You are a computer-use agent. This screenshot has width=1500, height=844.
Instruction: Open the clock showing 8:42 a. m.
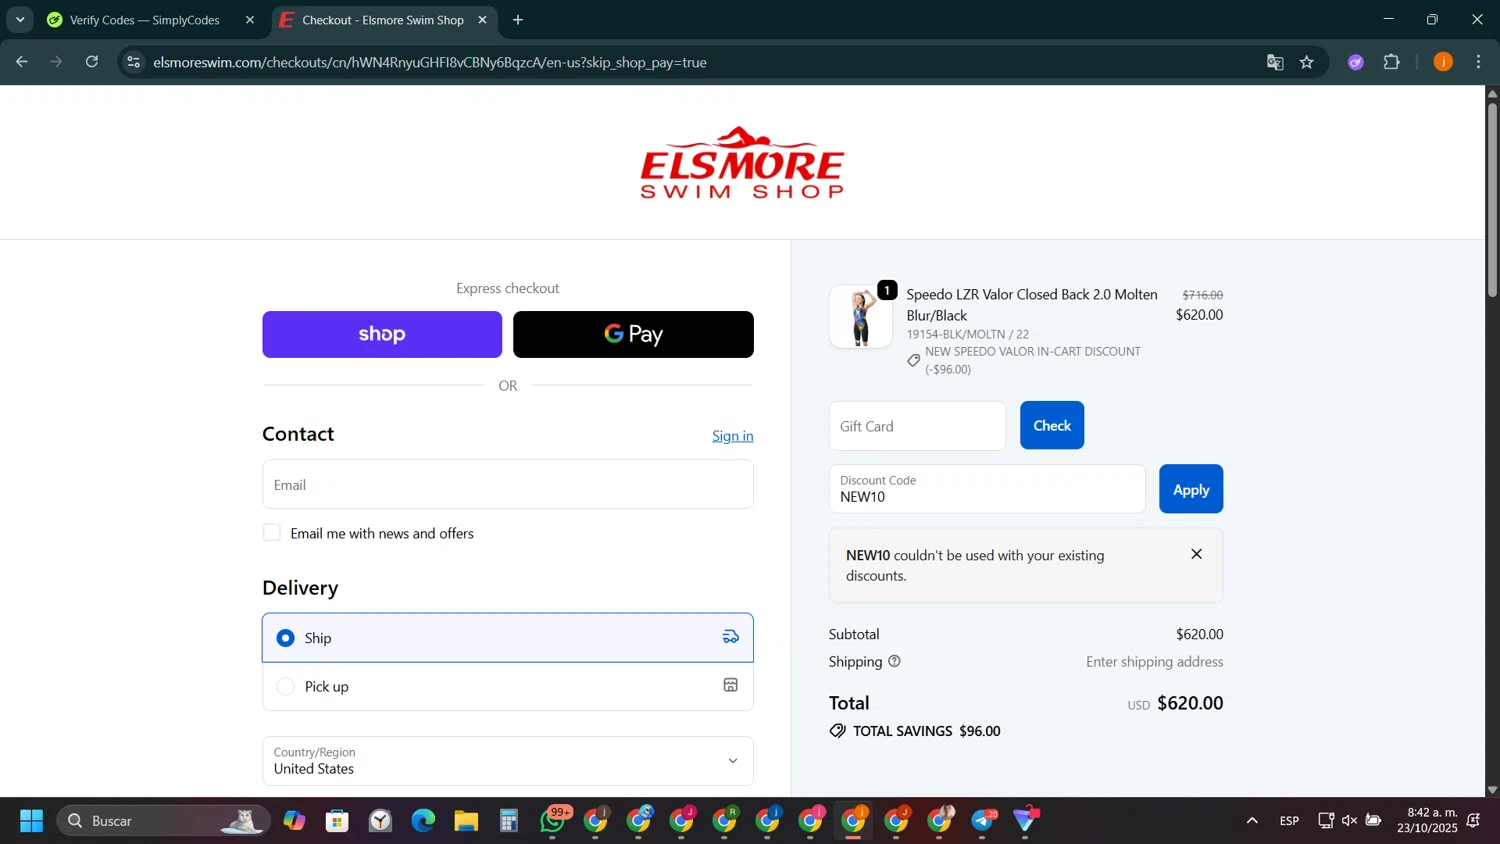click(1427, 820)
